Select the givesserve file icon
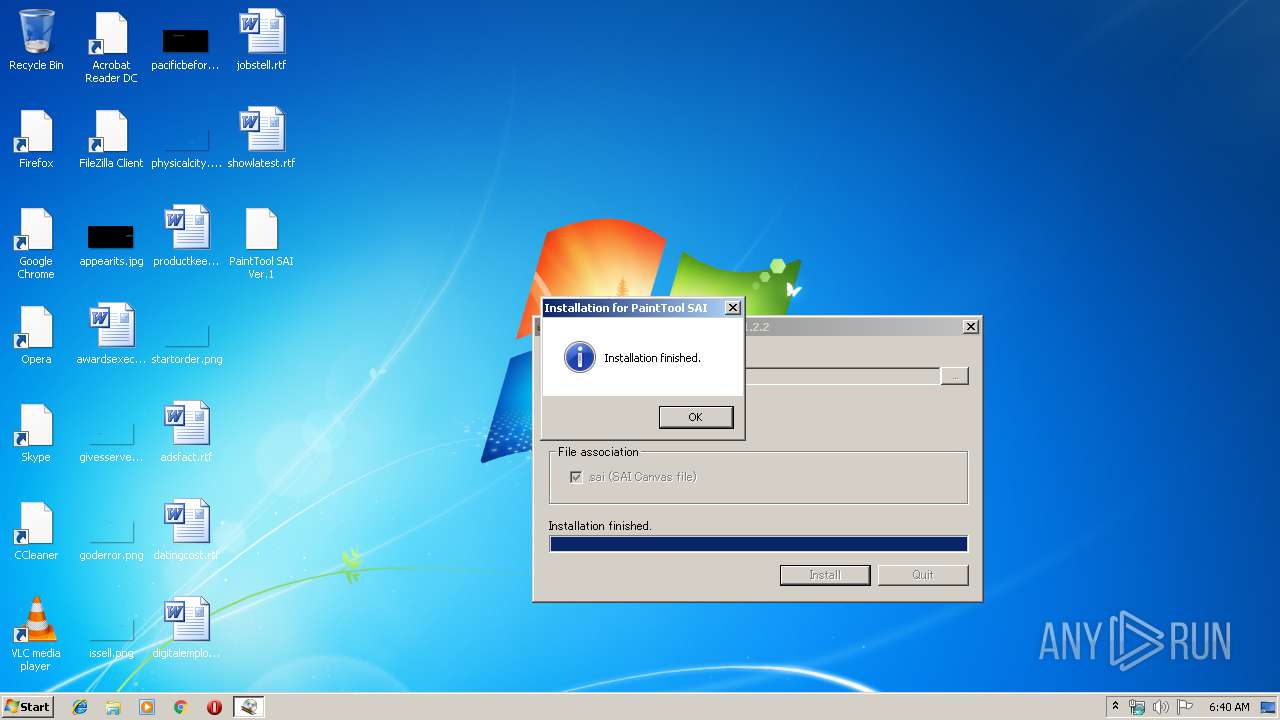Viewport: 1280px width, 720px height. pyautogui.click(x=111, y=440)
